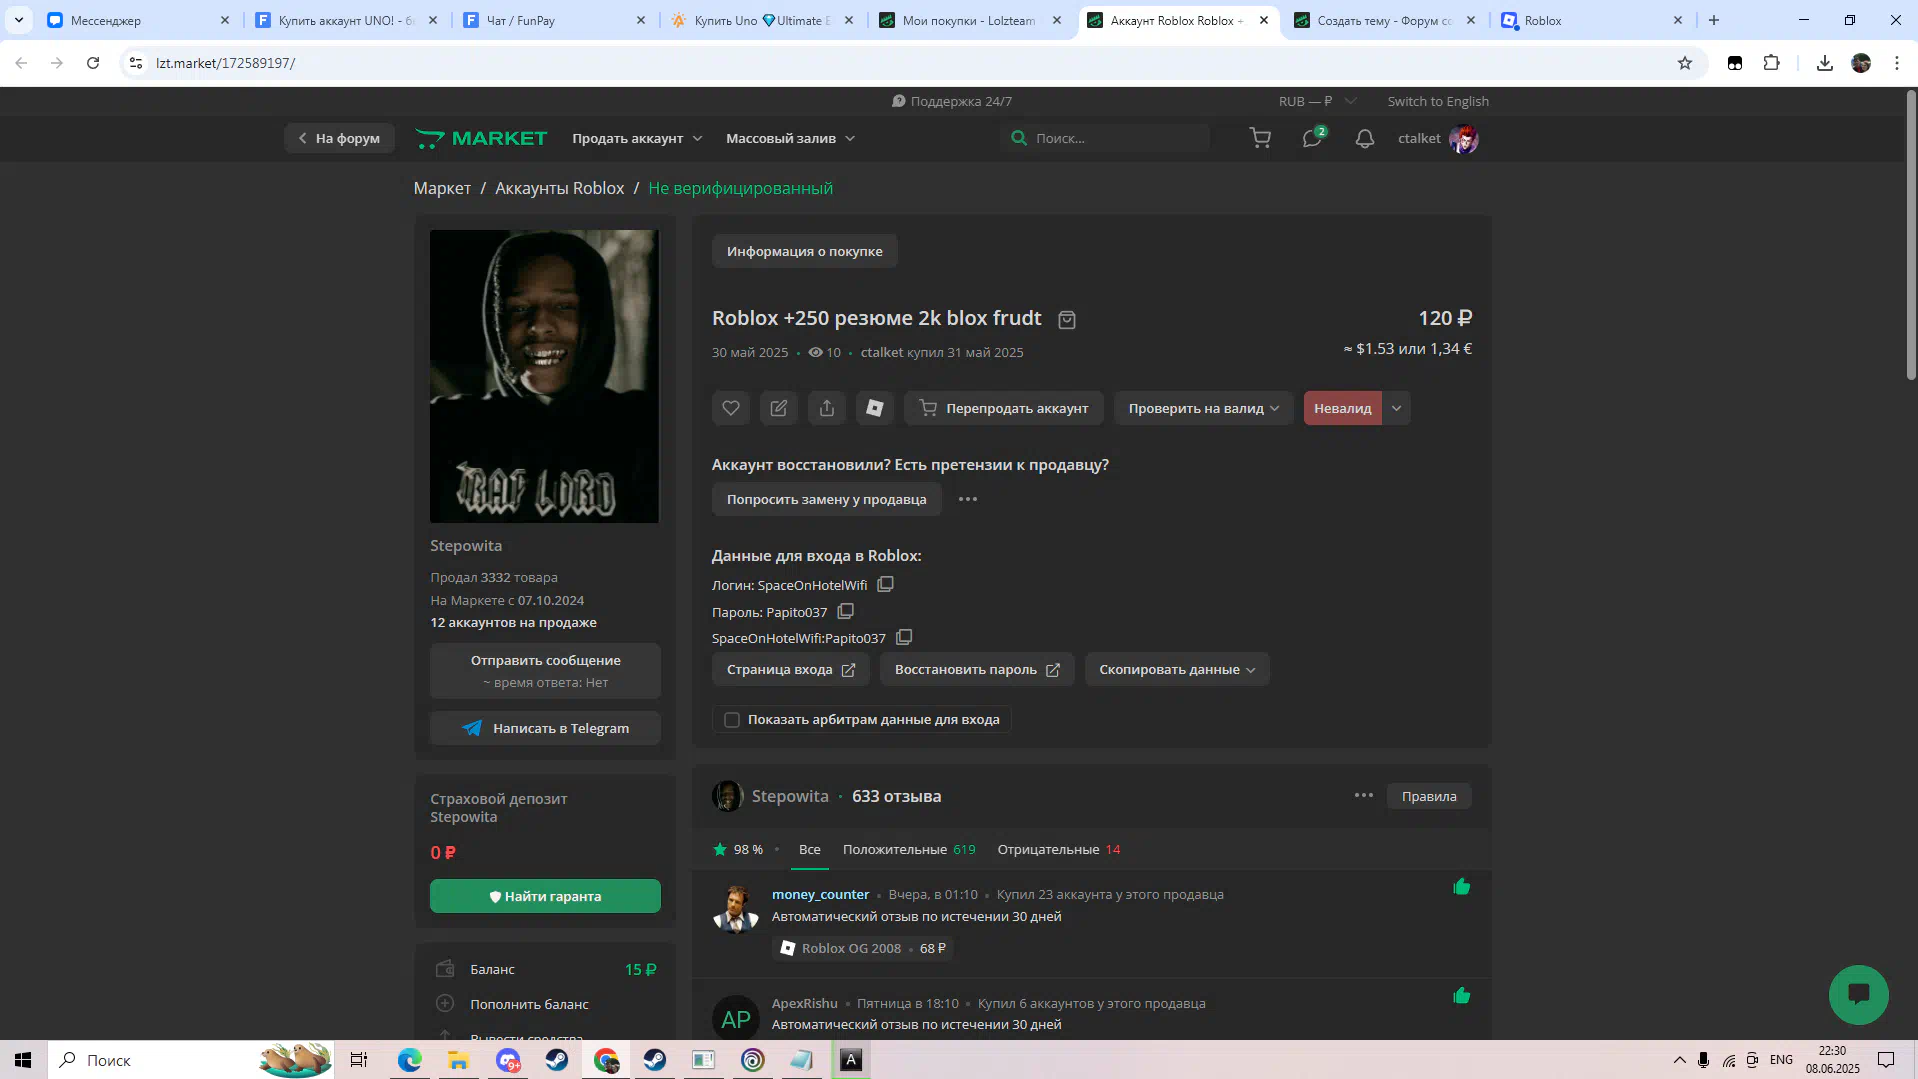Image resolution: width=1918 pixels, height=1079 pixels.
Task: Click Перепродать аккаунт button
Action: point(1004,408)
